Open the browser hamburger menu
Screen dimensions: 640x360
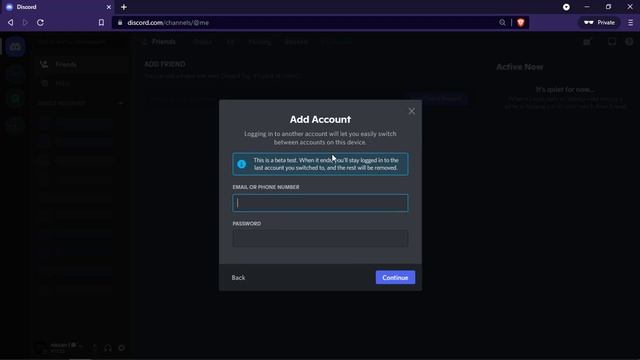click(630, 22)
